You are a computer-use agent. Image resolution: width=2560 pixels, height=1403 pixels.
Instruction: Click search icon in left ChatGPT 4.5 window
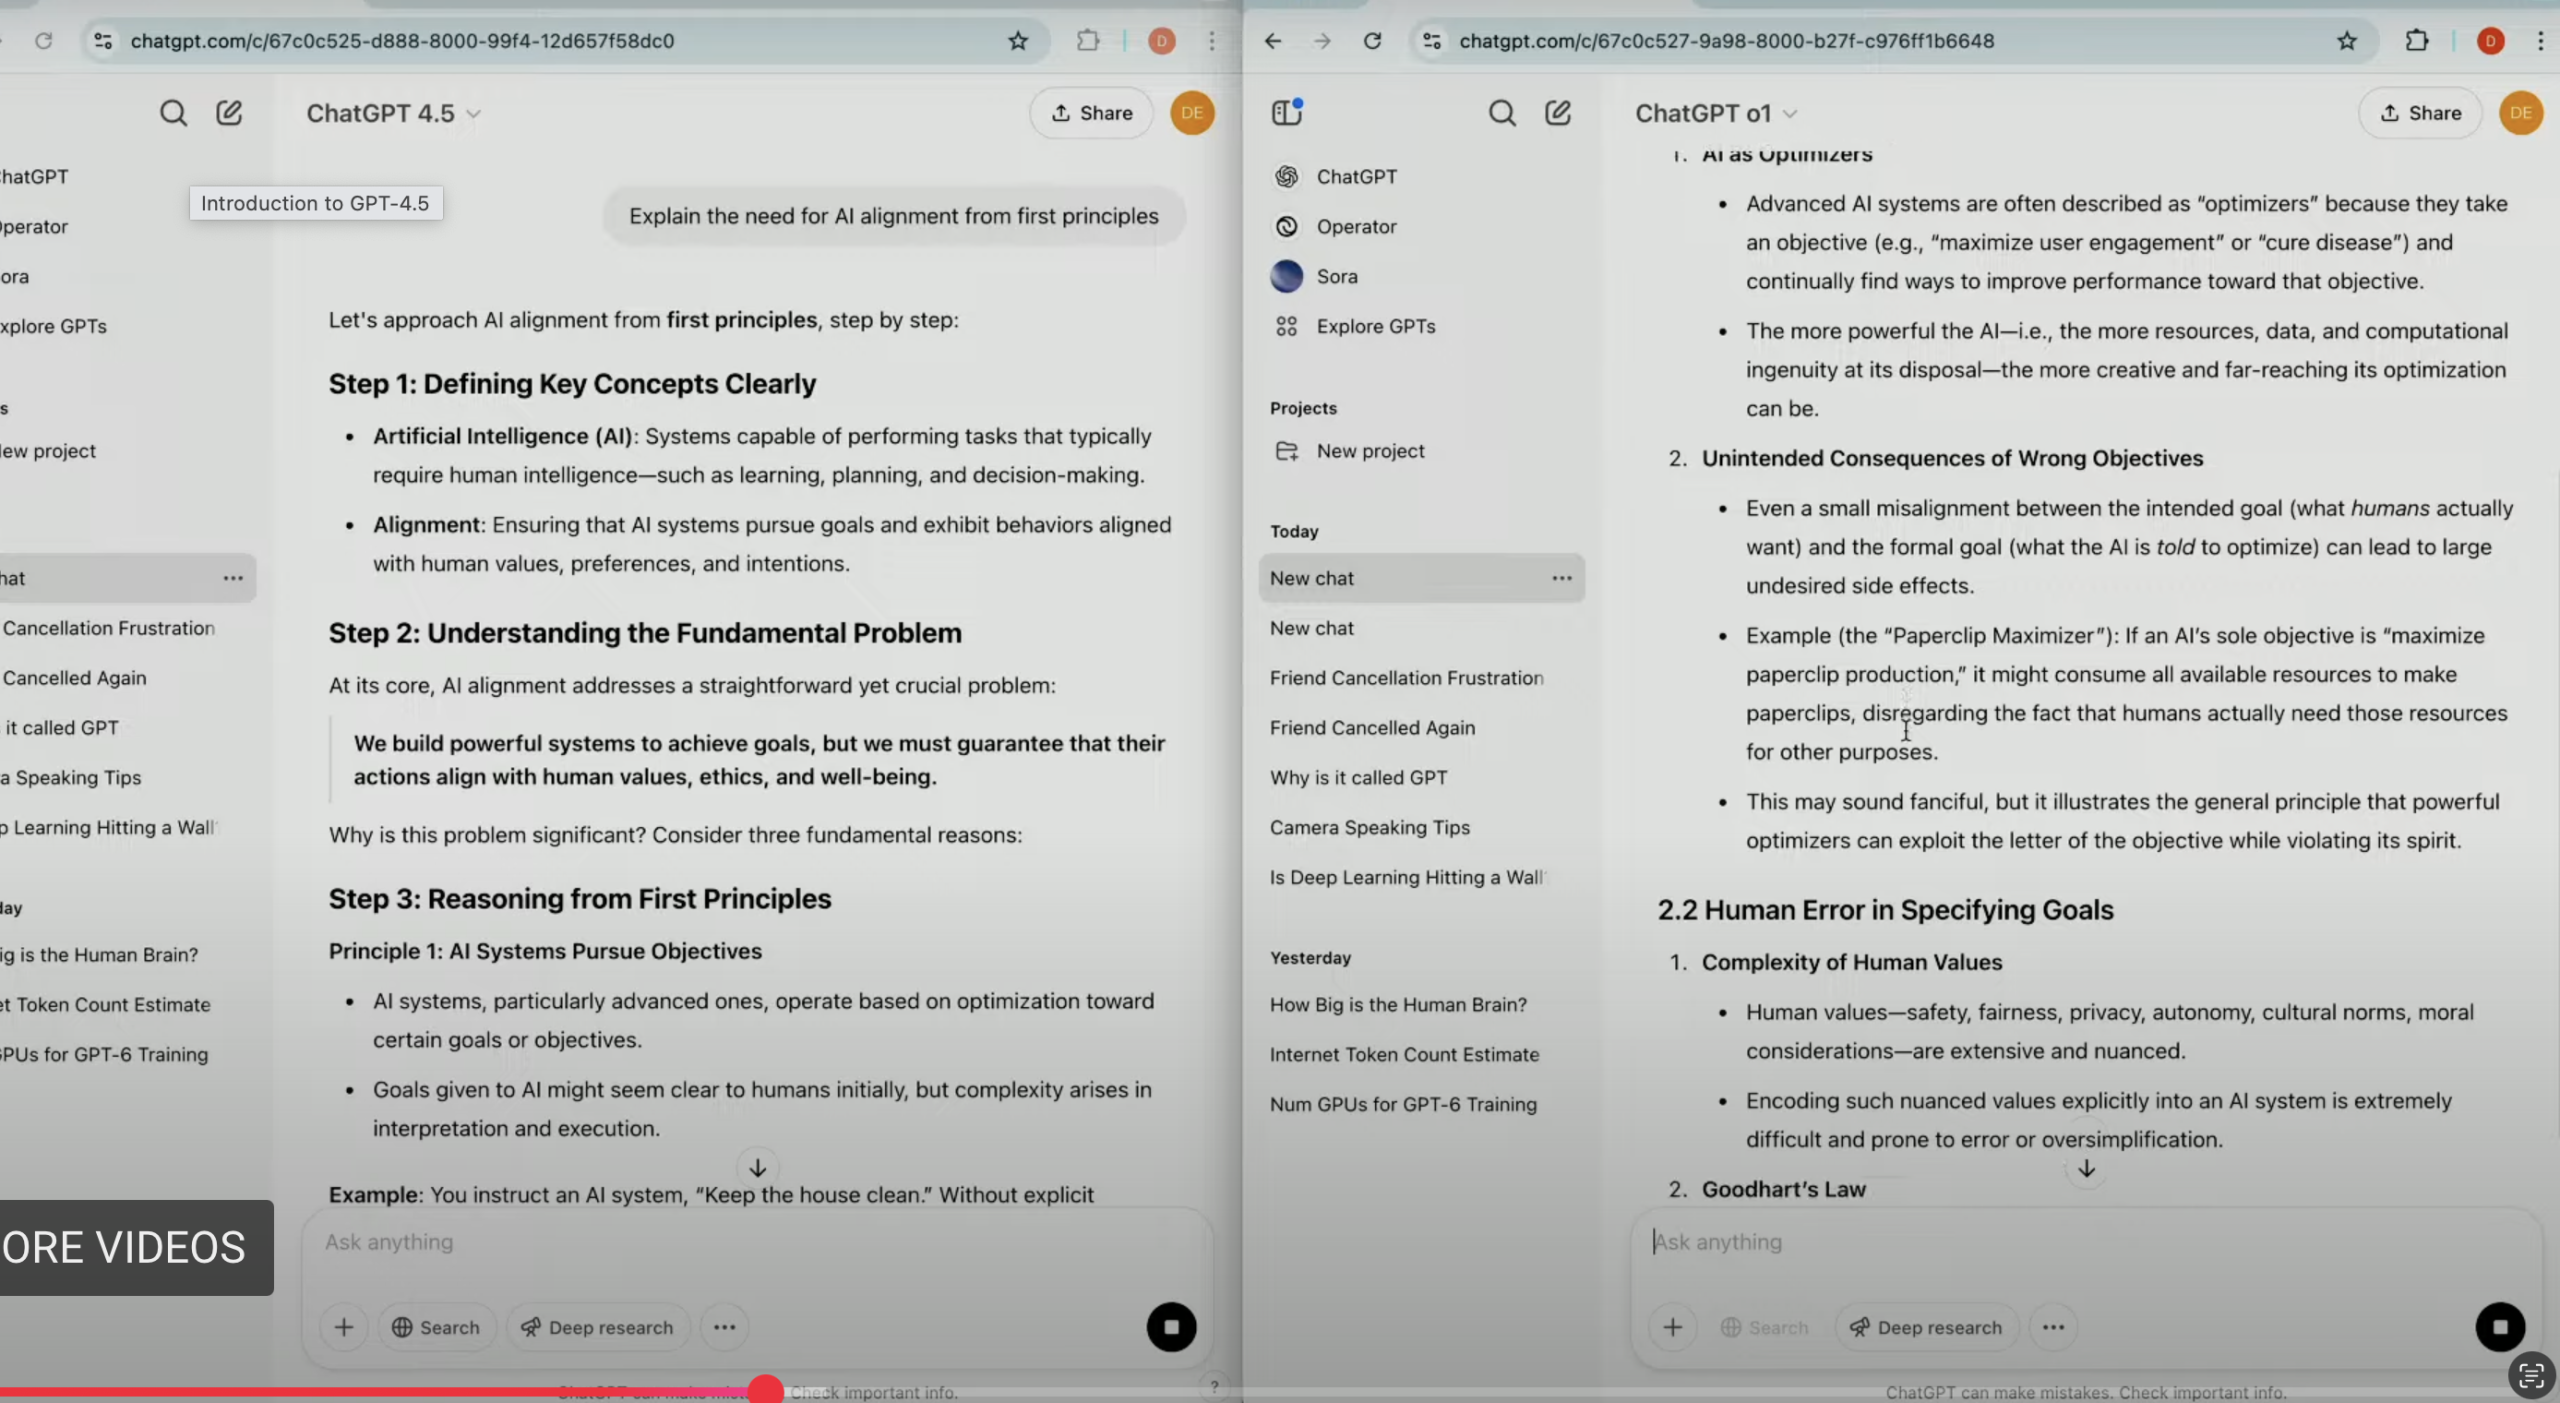coord(173,113)
